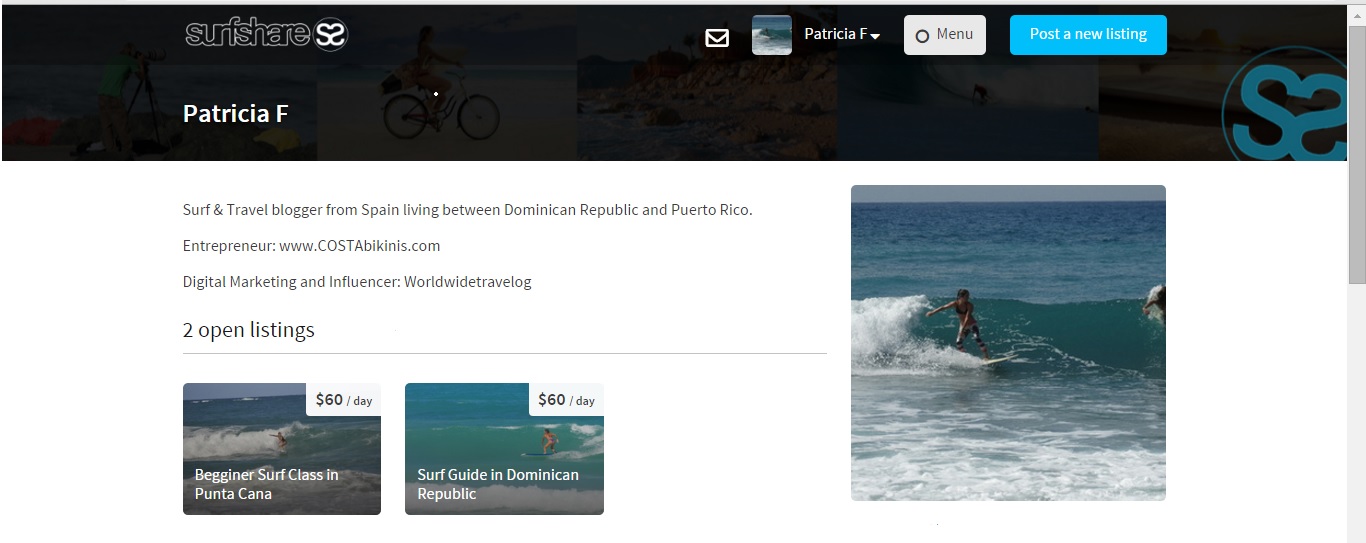Click the large surfer profile photo
Screen dimensions: 1366x543
coord(1008,342)
